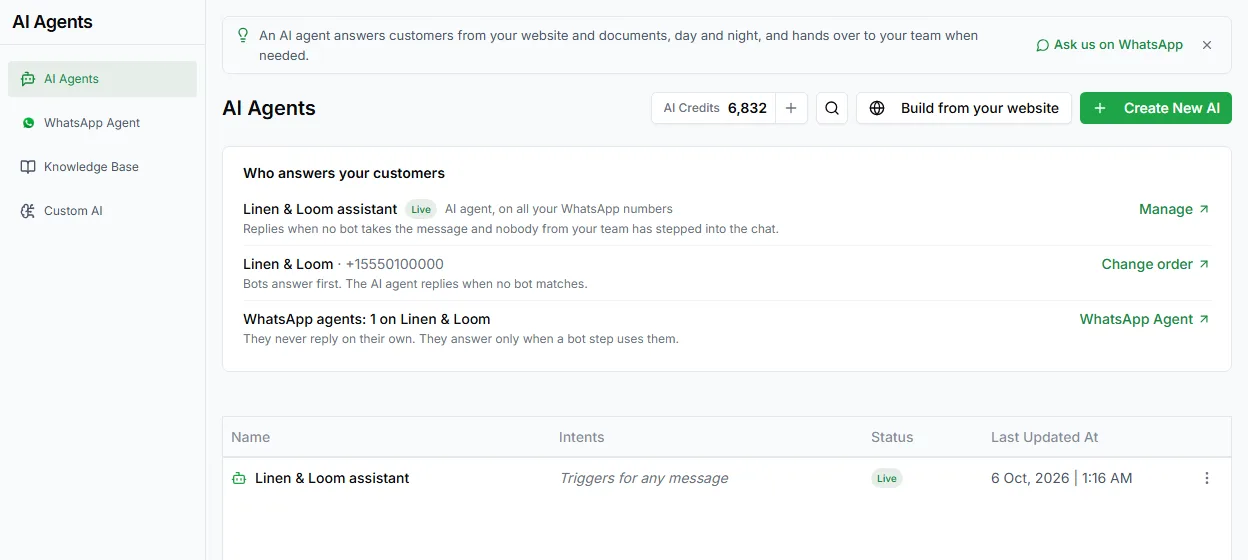The height and width of the screenshot is (560, 1248).
Task: Open the Change order link
Action: point(1155,264)
